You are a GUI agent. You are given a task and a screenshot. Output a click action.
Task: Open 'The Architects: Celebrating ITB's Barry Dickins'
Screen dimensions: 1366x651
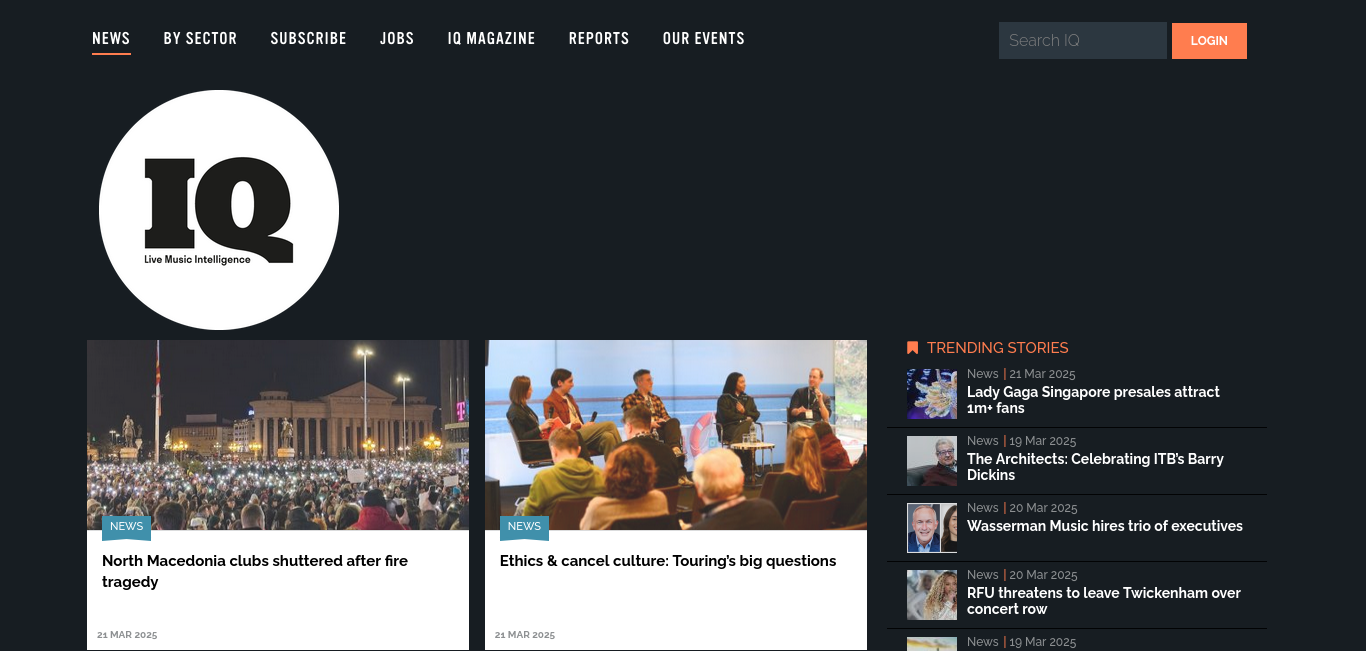(x=1095, y=467)
